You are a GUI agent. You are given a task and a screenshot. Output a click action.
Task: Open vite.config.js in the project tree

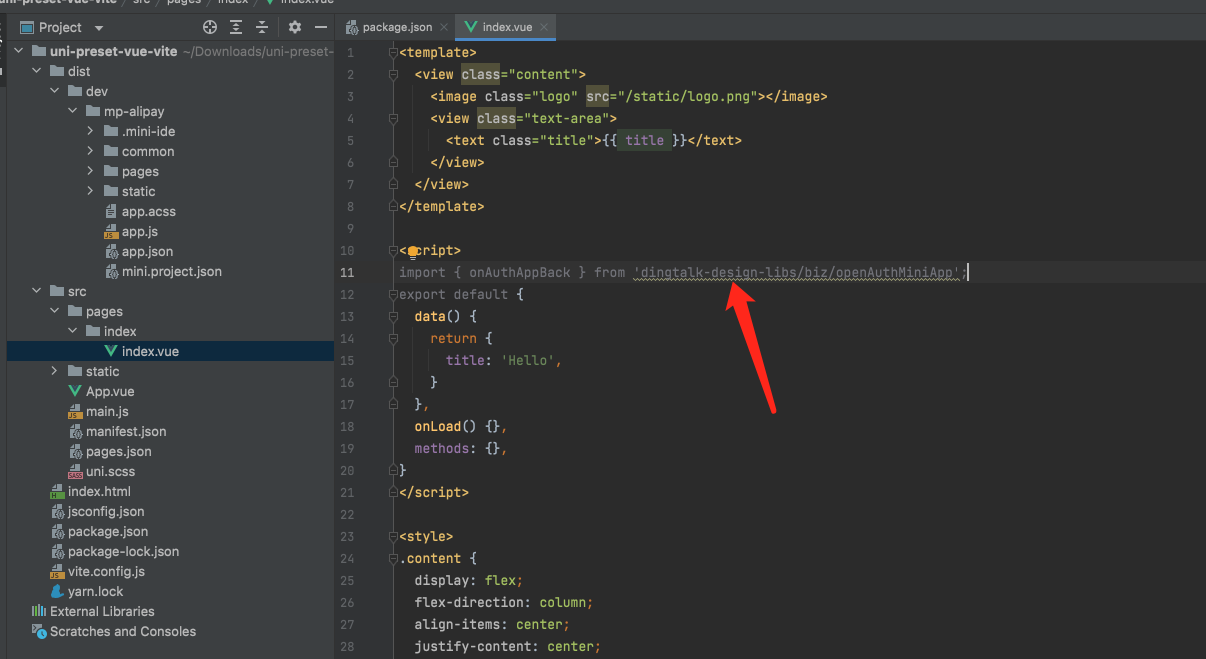click(105, 571)
